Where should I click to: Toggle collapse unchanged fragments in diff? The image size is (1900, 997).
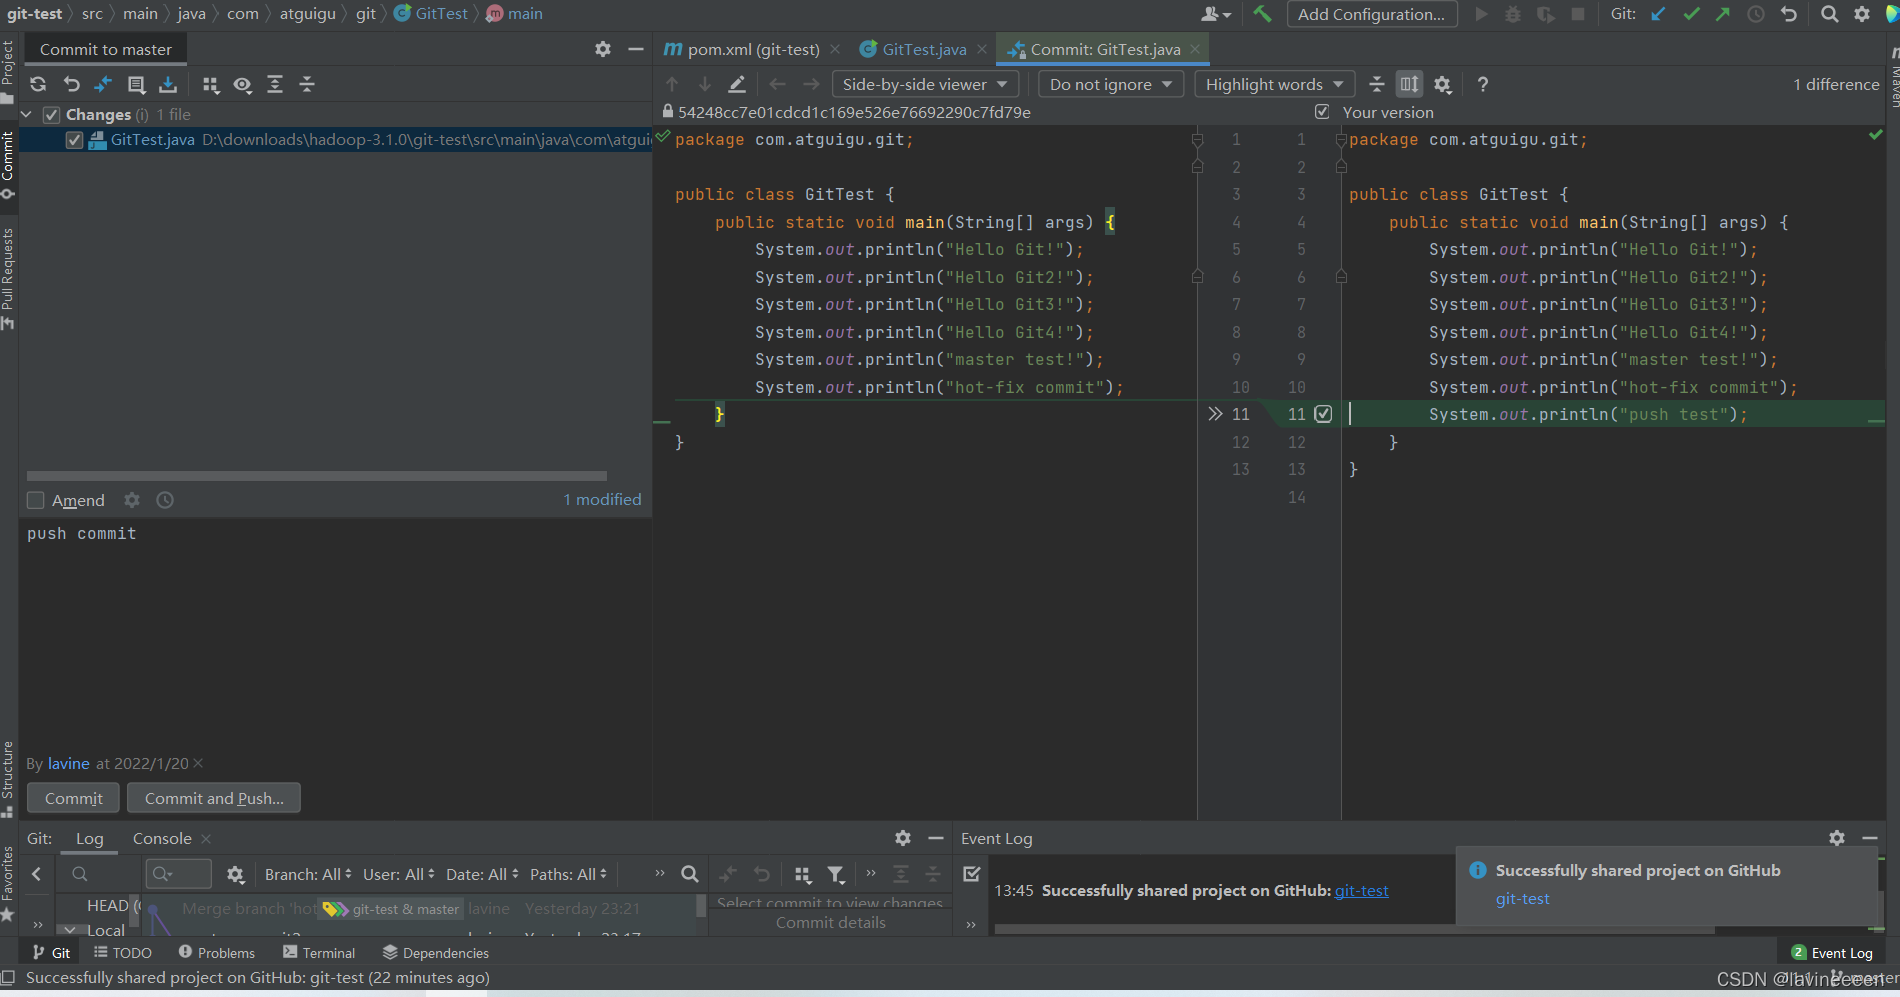(1377, 84)
